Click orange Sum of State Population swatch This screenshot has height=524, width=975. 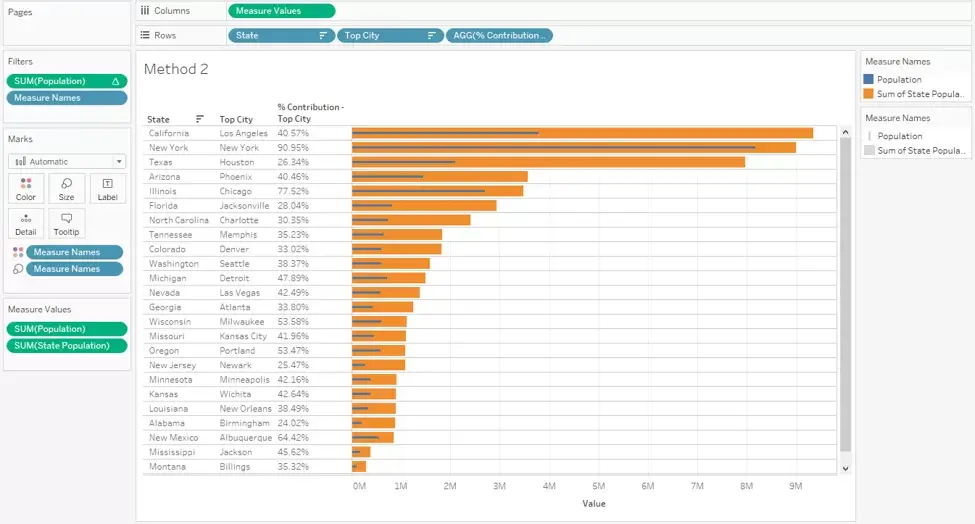(x=869, y=94)
